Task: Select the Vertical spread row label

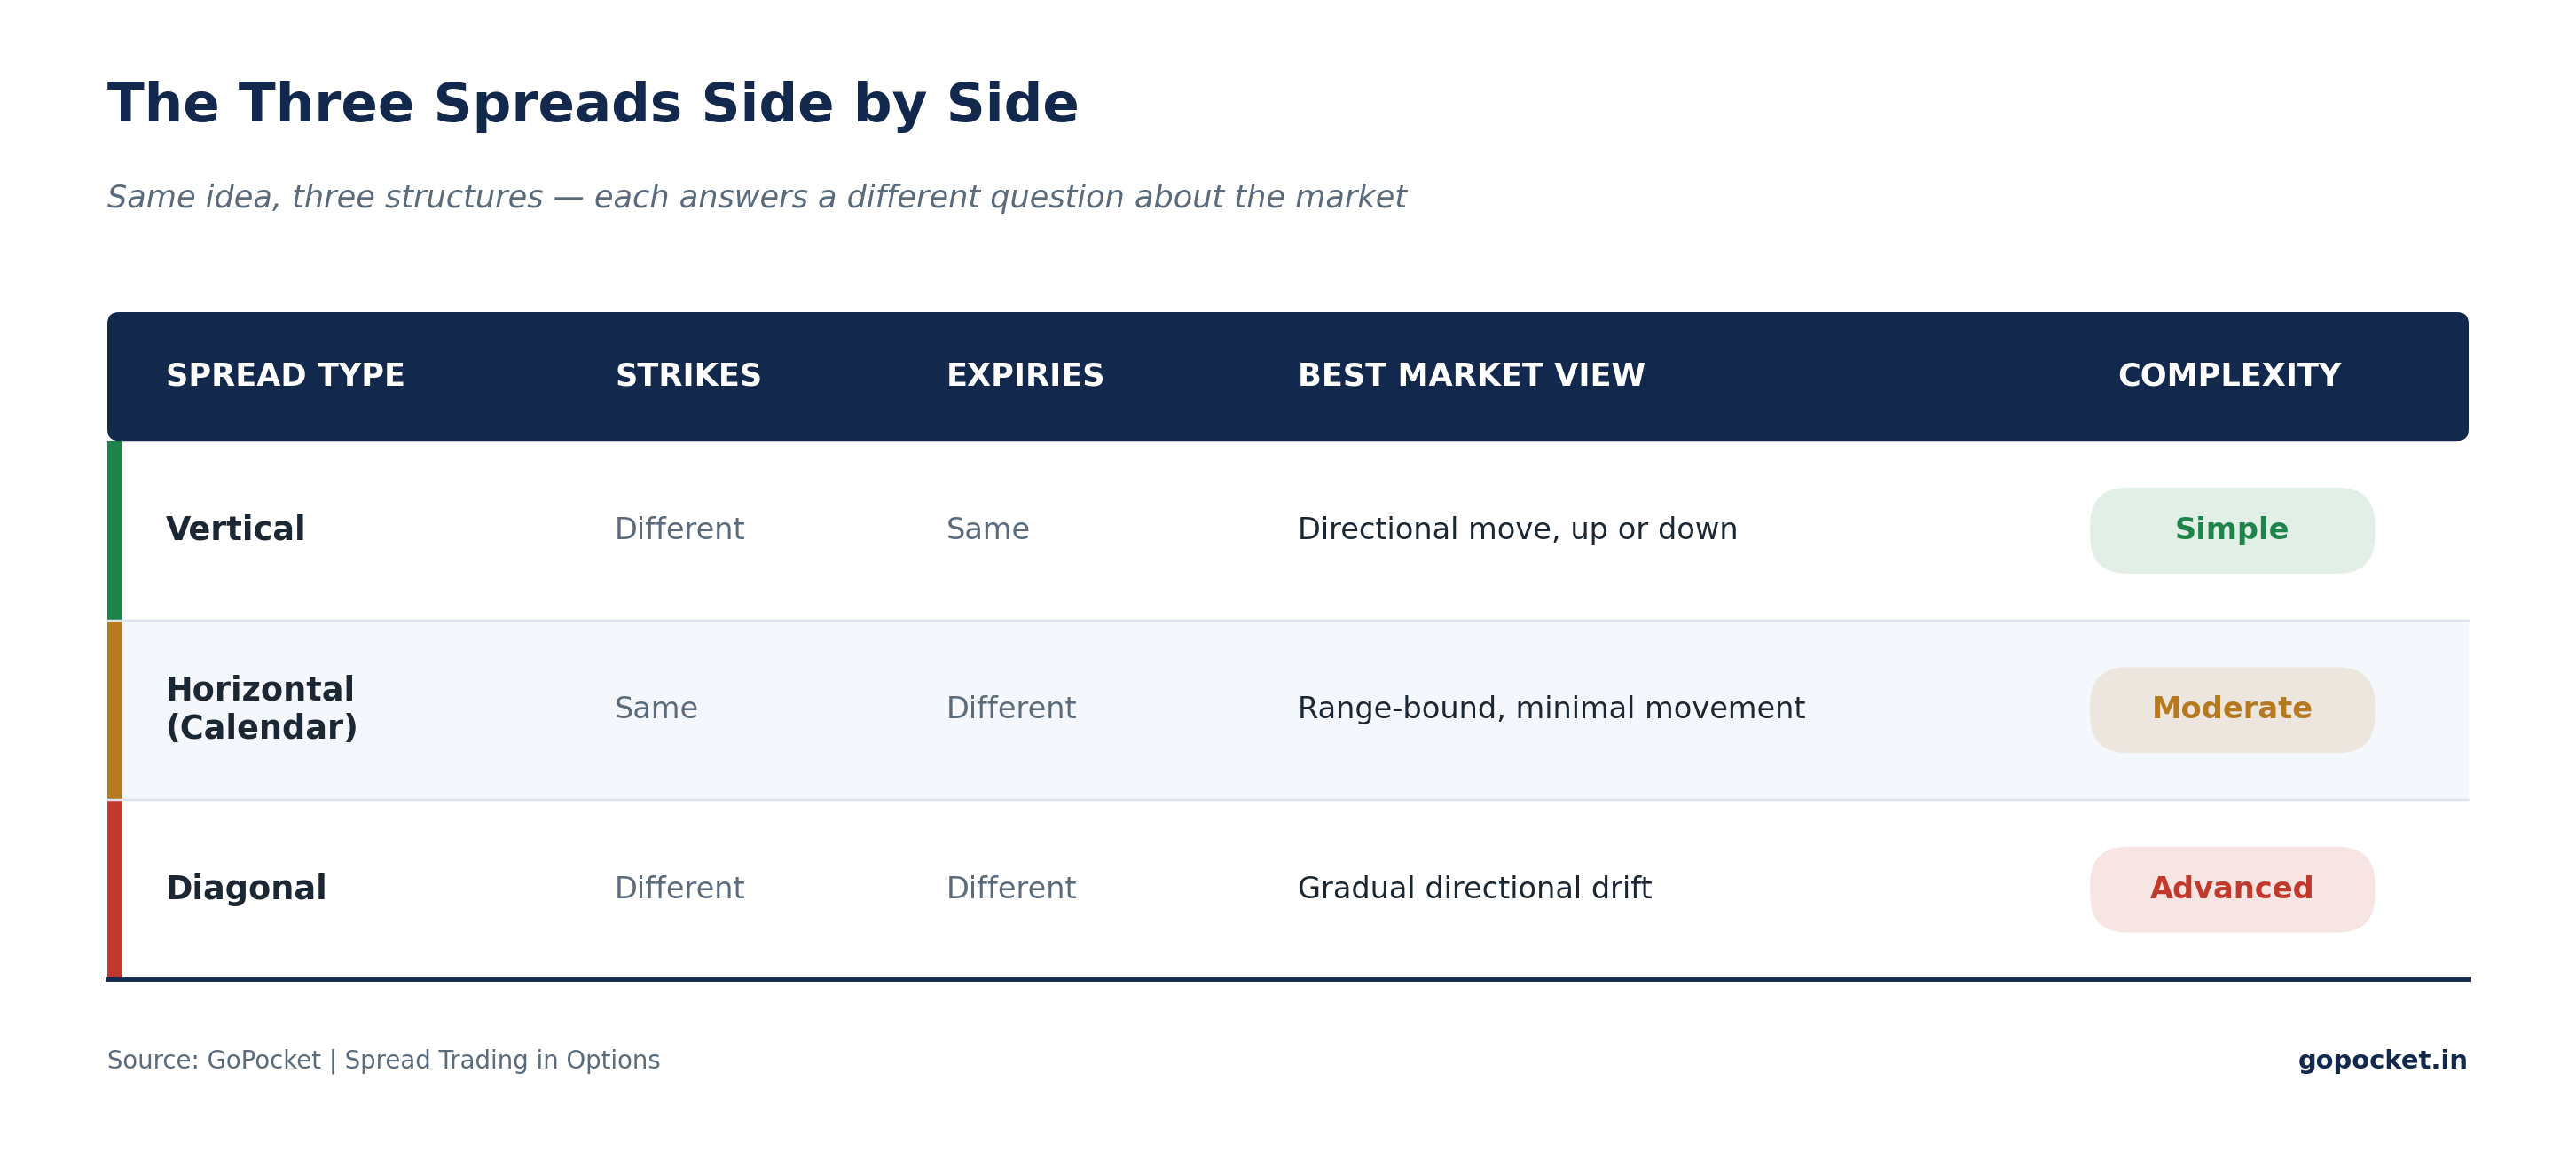Action: tap(235, 529)
